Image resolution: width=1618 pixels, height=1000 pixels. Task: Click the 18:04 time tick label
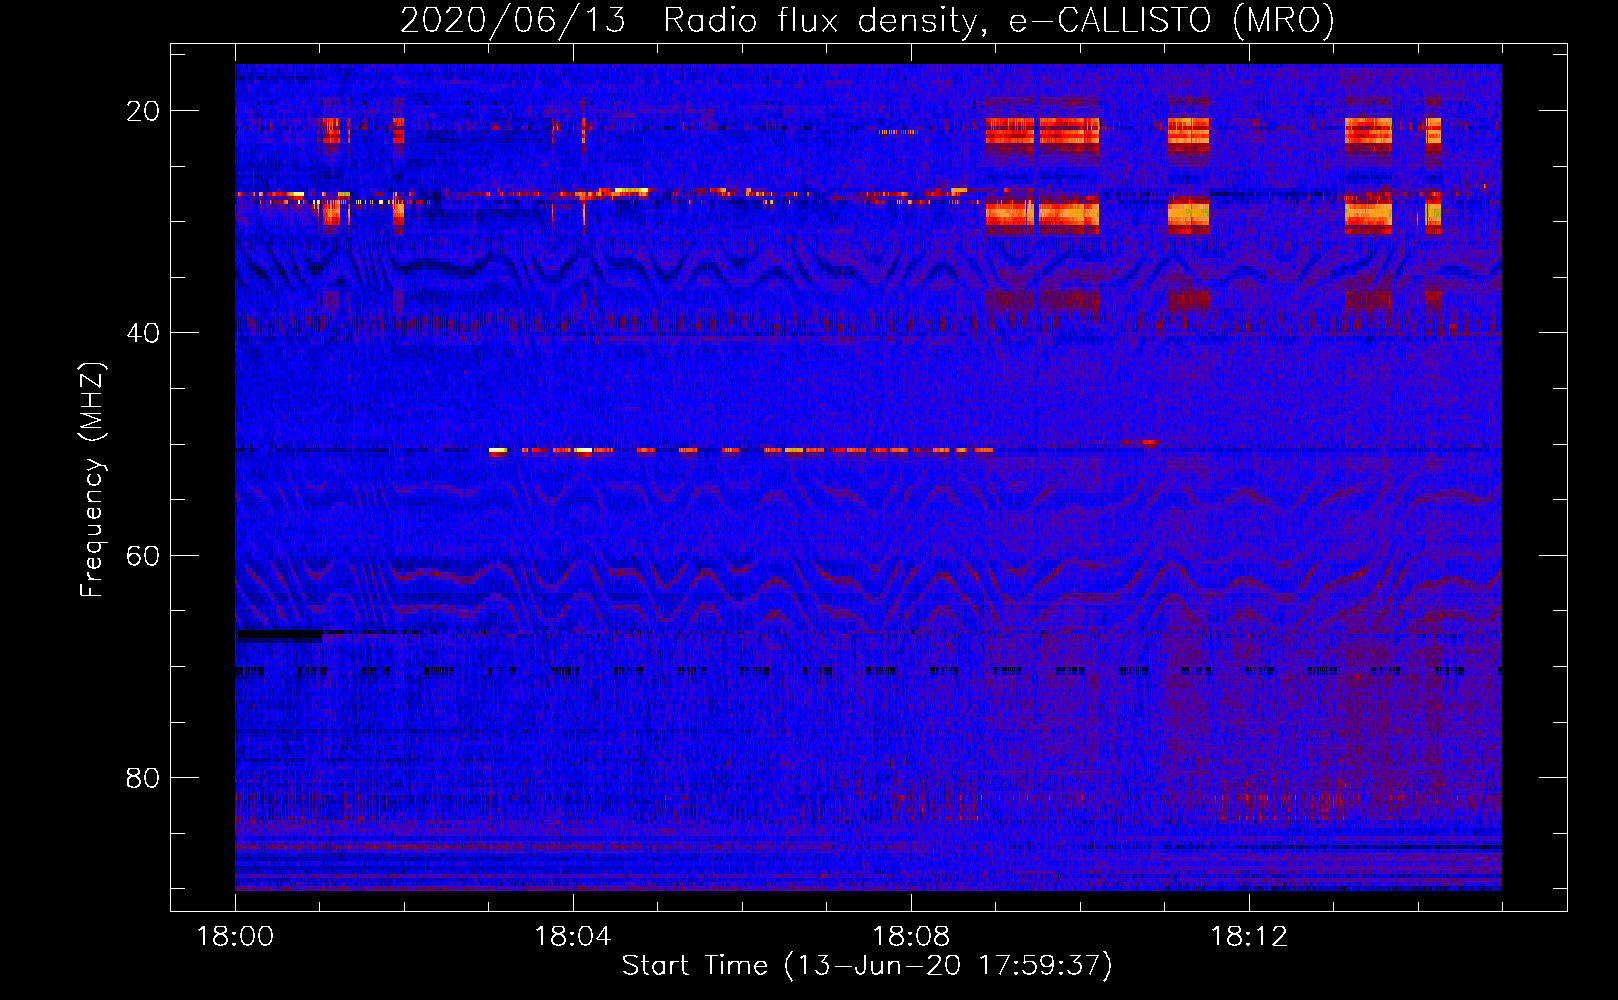pyautogui.click(x=573, y=936)
